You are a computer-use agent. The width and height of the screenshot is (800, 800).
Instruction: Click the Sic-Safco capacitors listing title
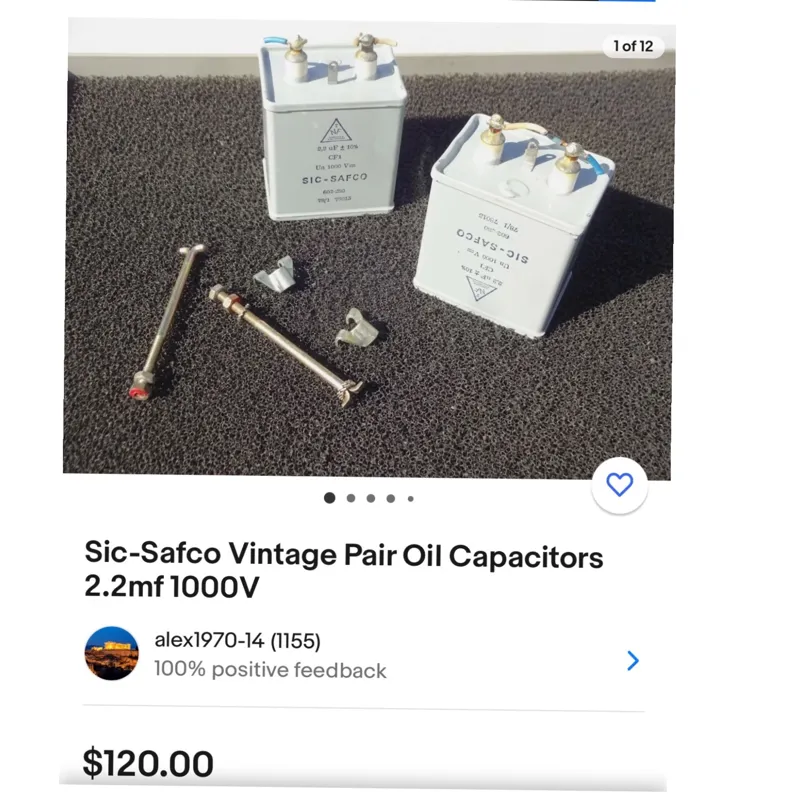(343, 570)
